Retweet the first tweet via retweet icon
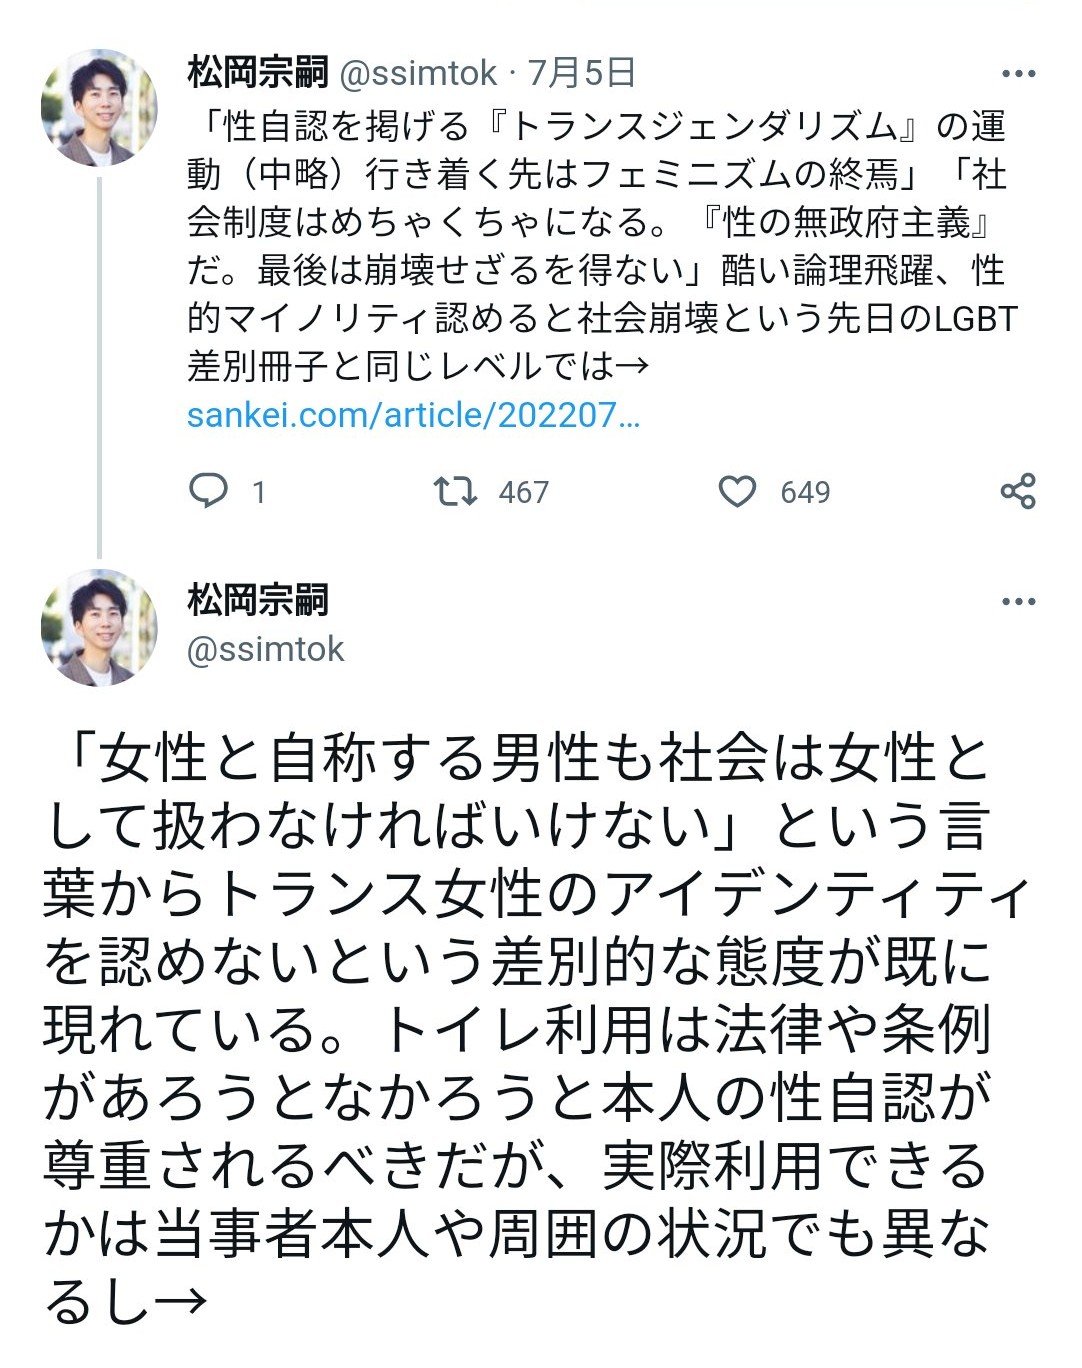The height and width of the screenshot is (1368, 1082). [x=455, y=491]
